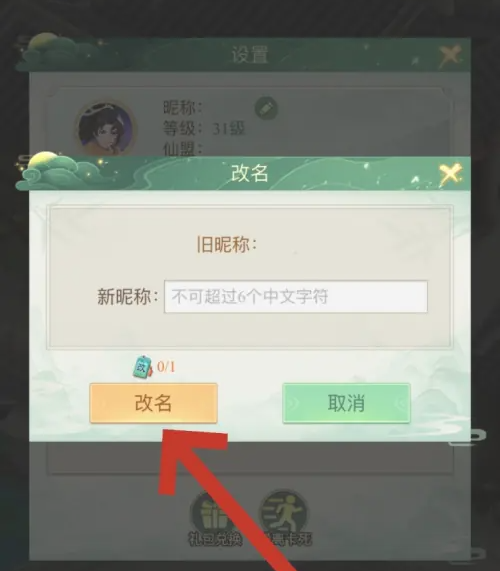Tap the running man stuck-escape icon
The width and height of the screenshot is (500, 571).
click(x=284, y=513)
